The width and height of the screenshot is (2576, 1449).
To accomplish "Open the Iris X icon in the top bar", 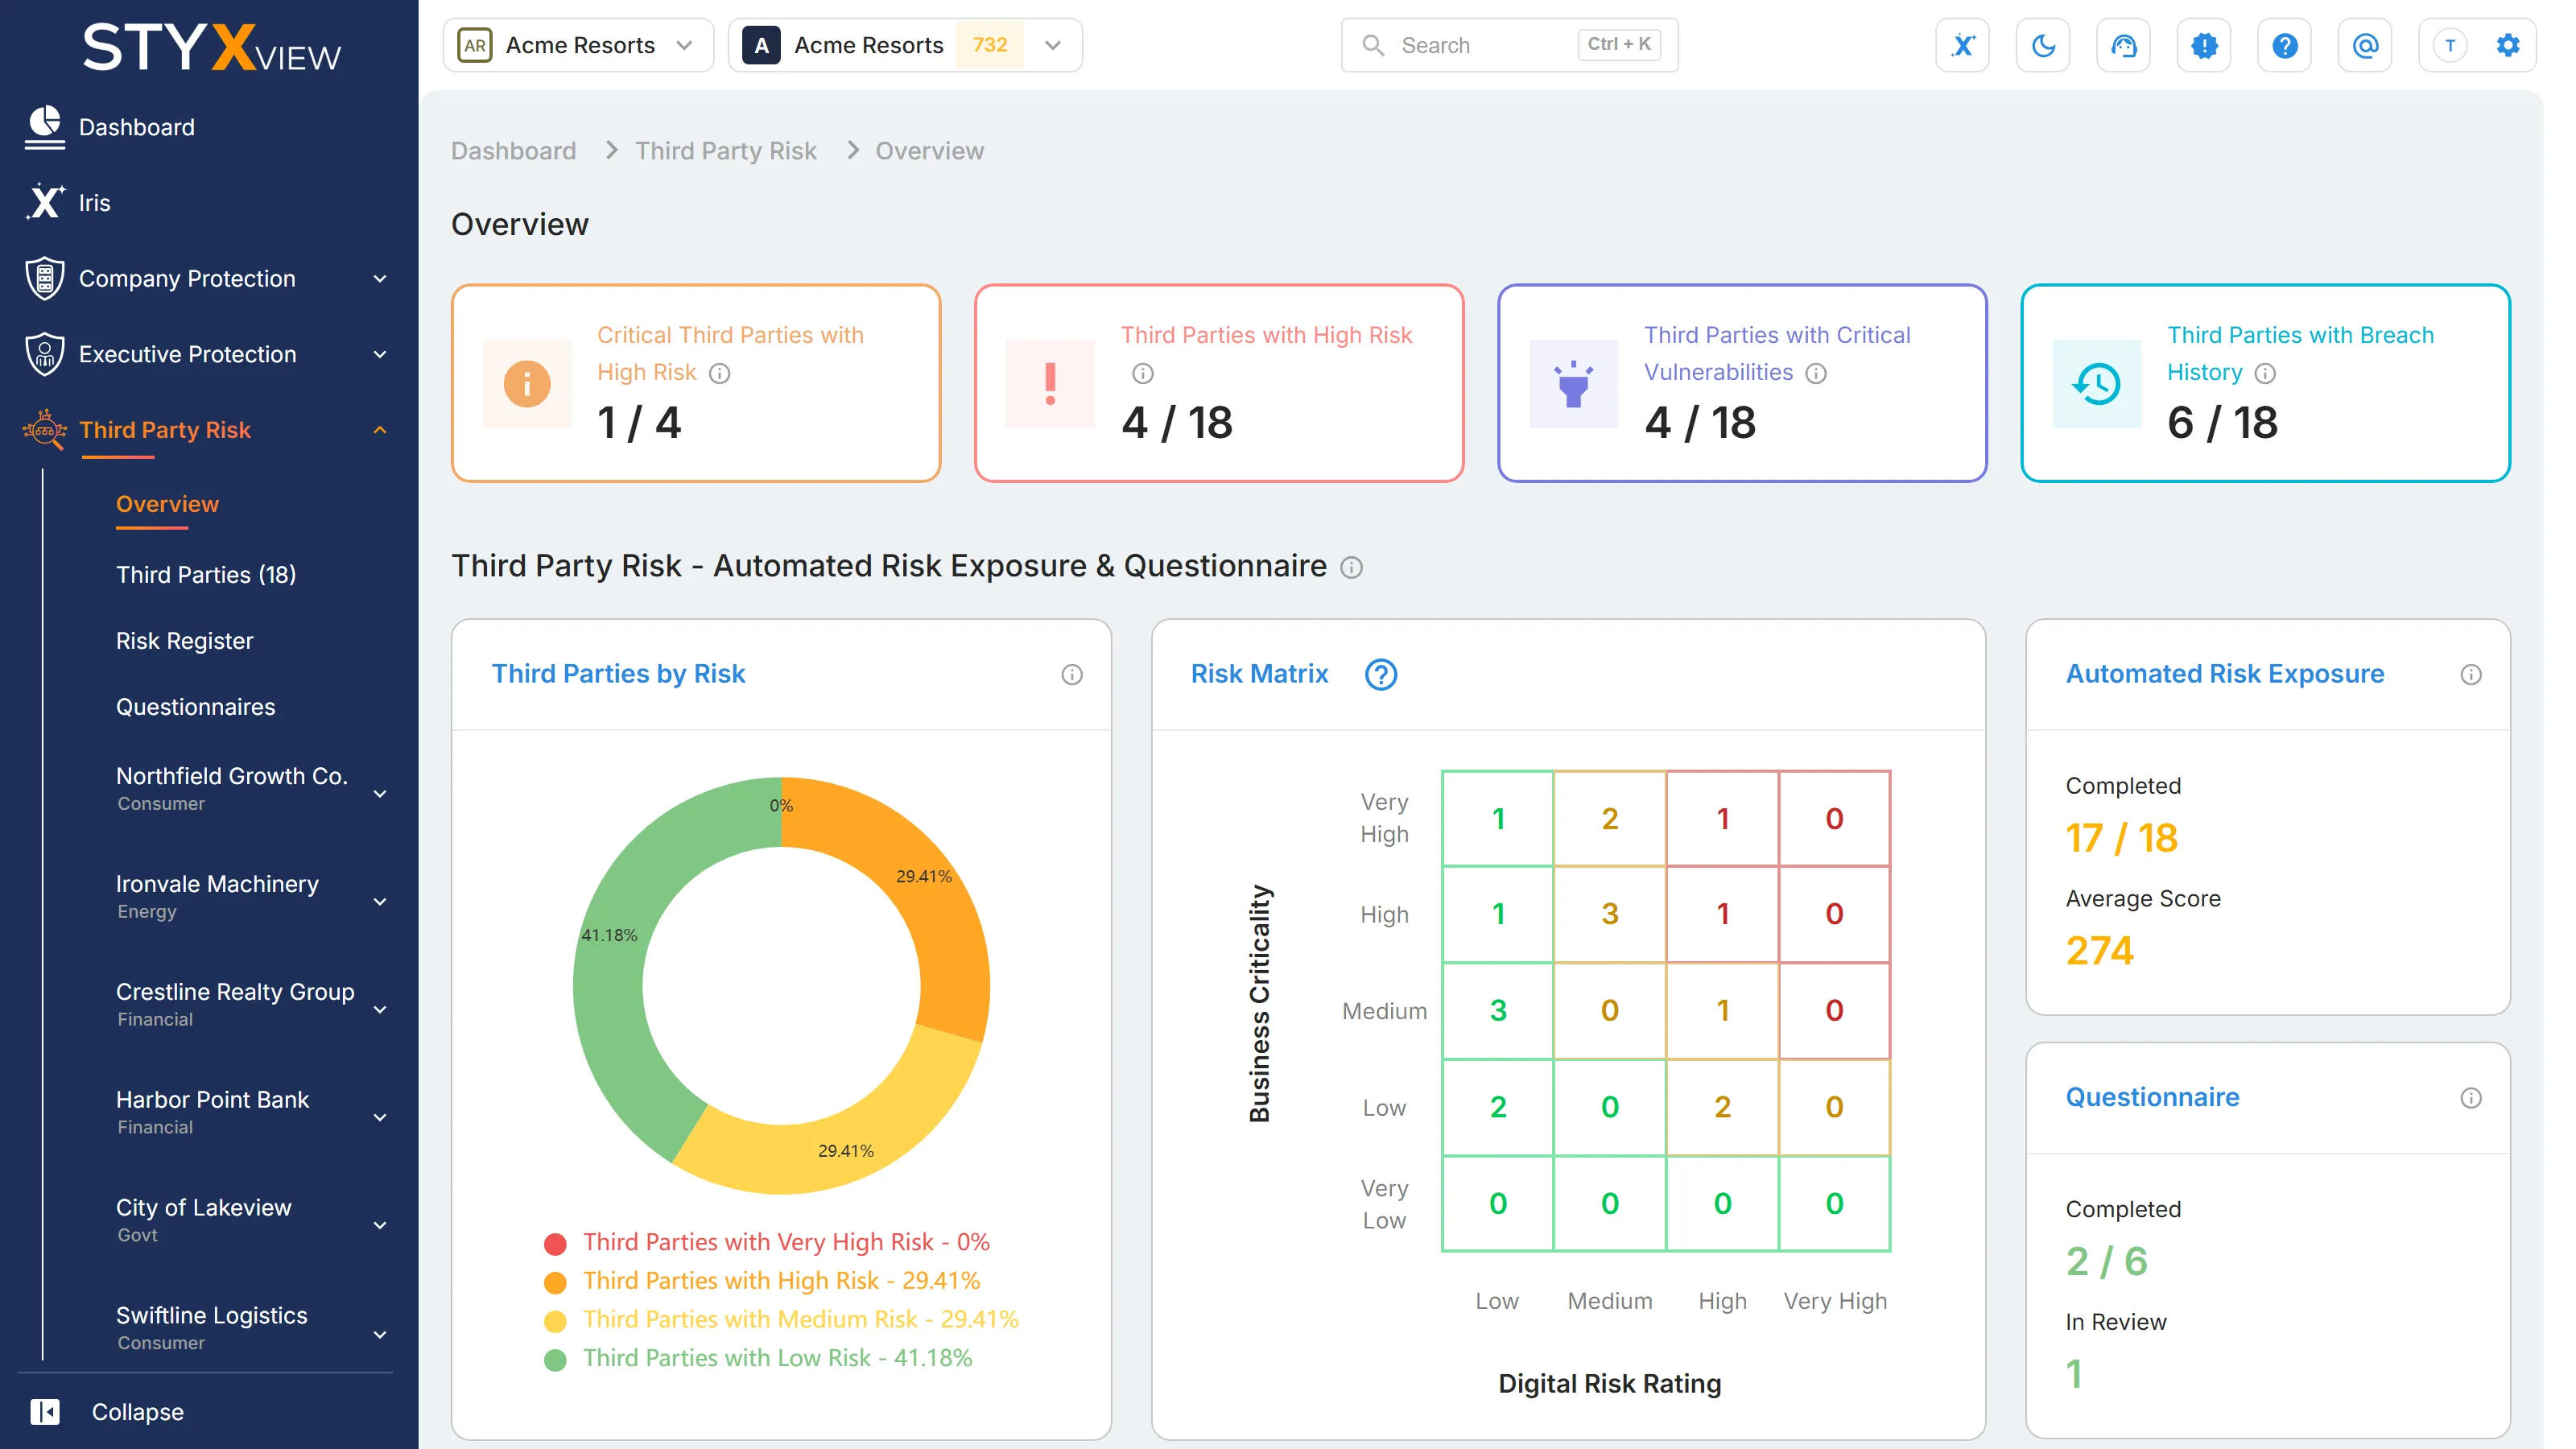I will [1962, 45].
